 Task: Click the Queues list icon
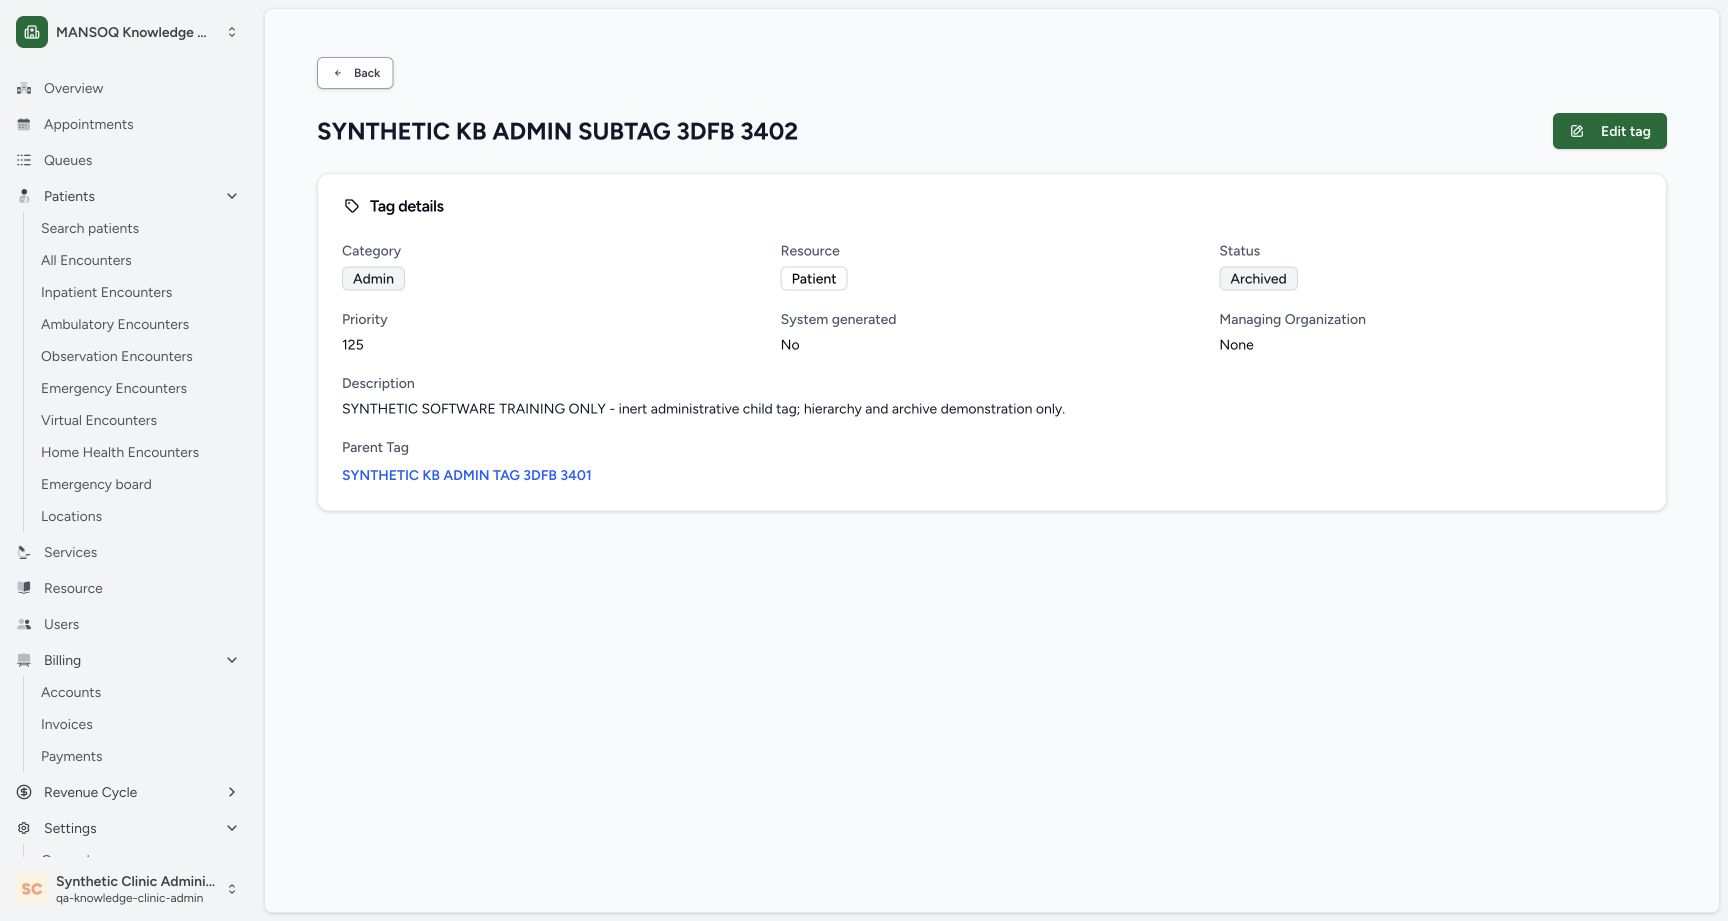tap(24, 160)
